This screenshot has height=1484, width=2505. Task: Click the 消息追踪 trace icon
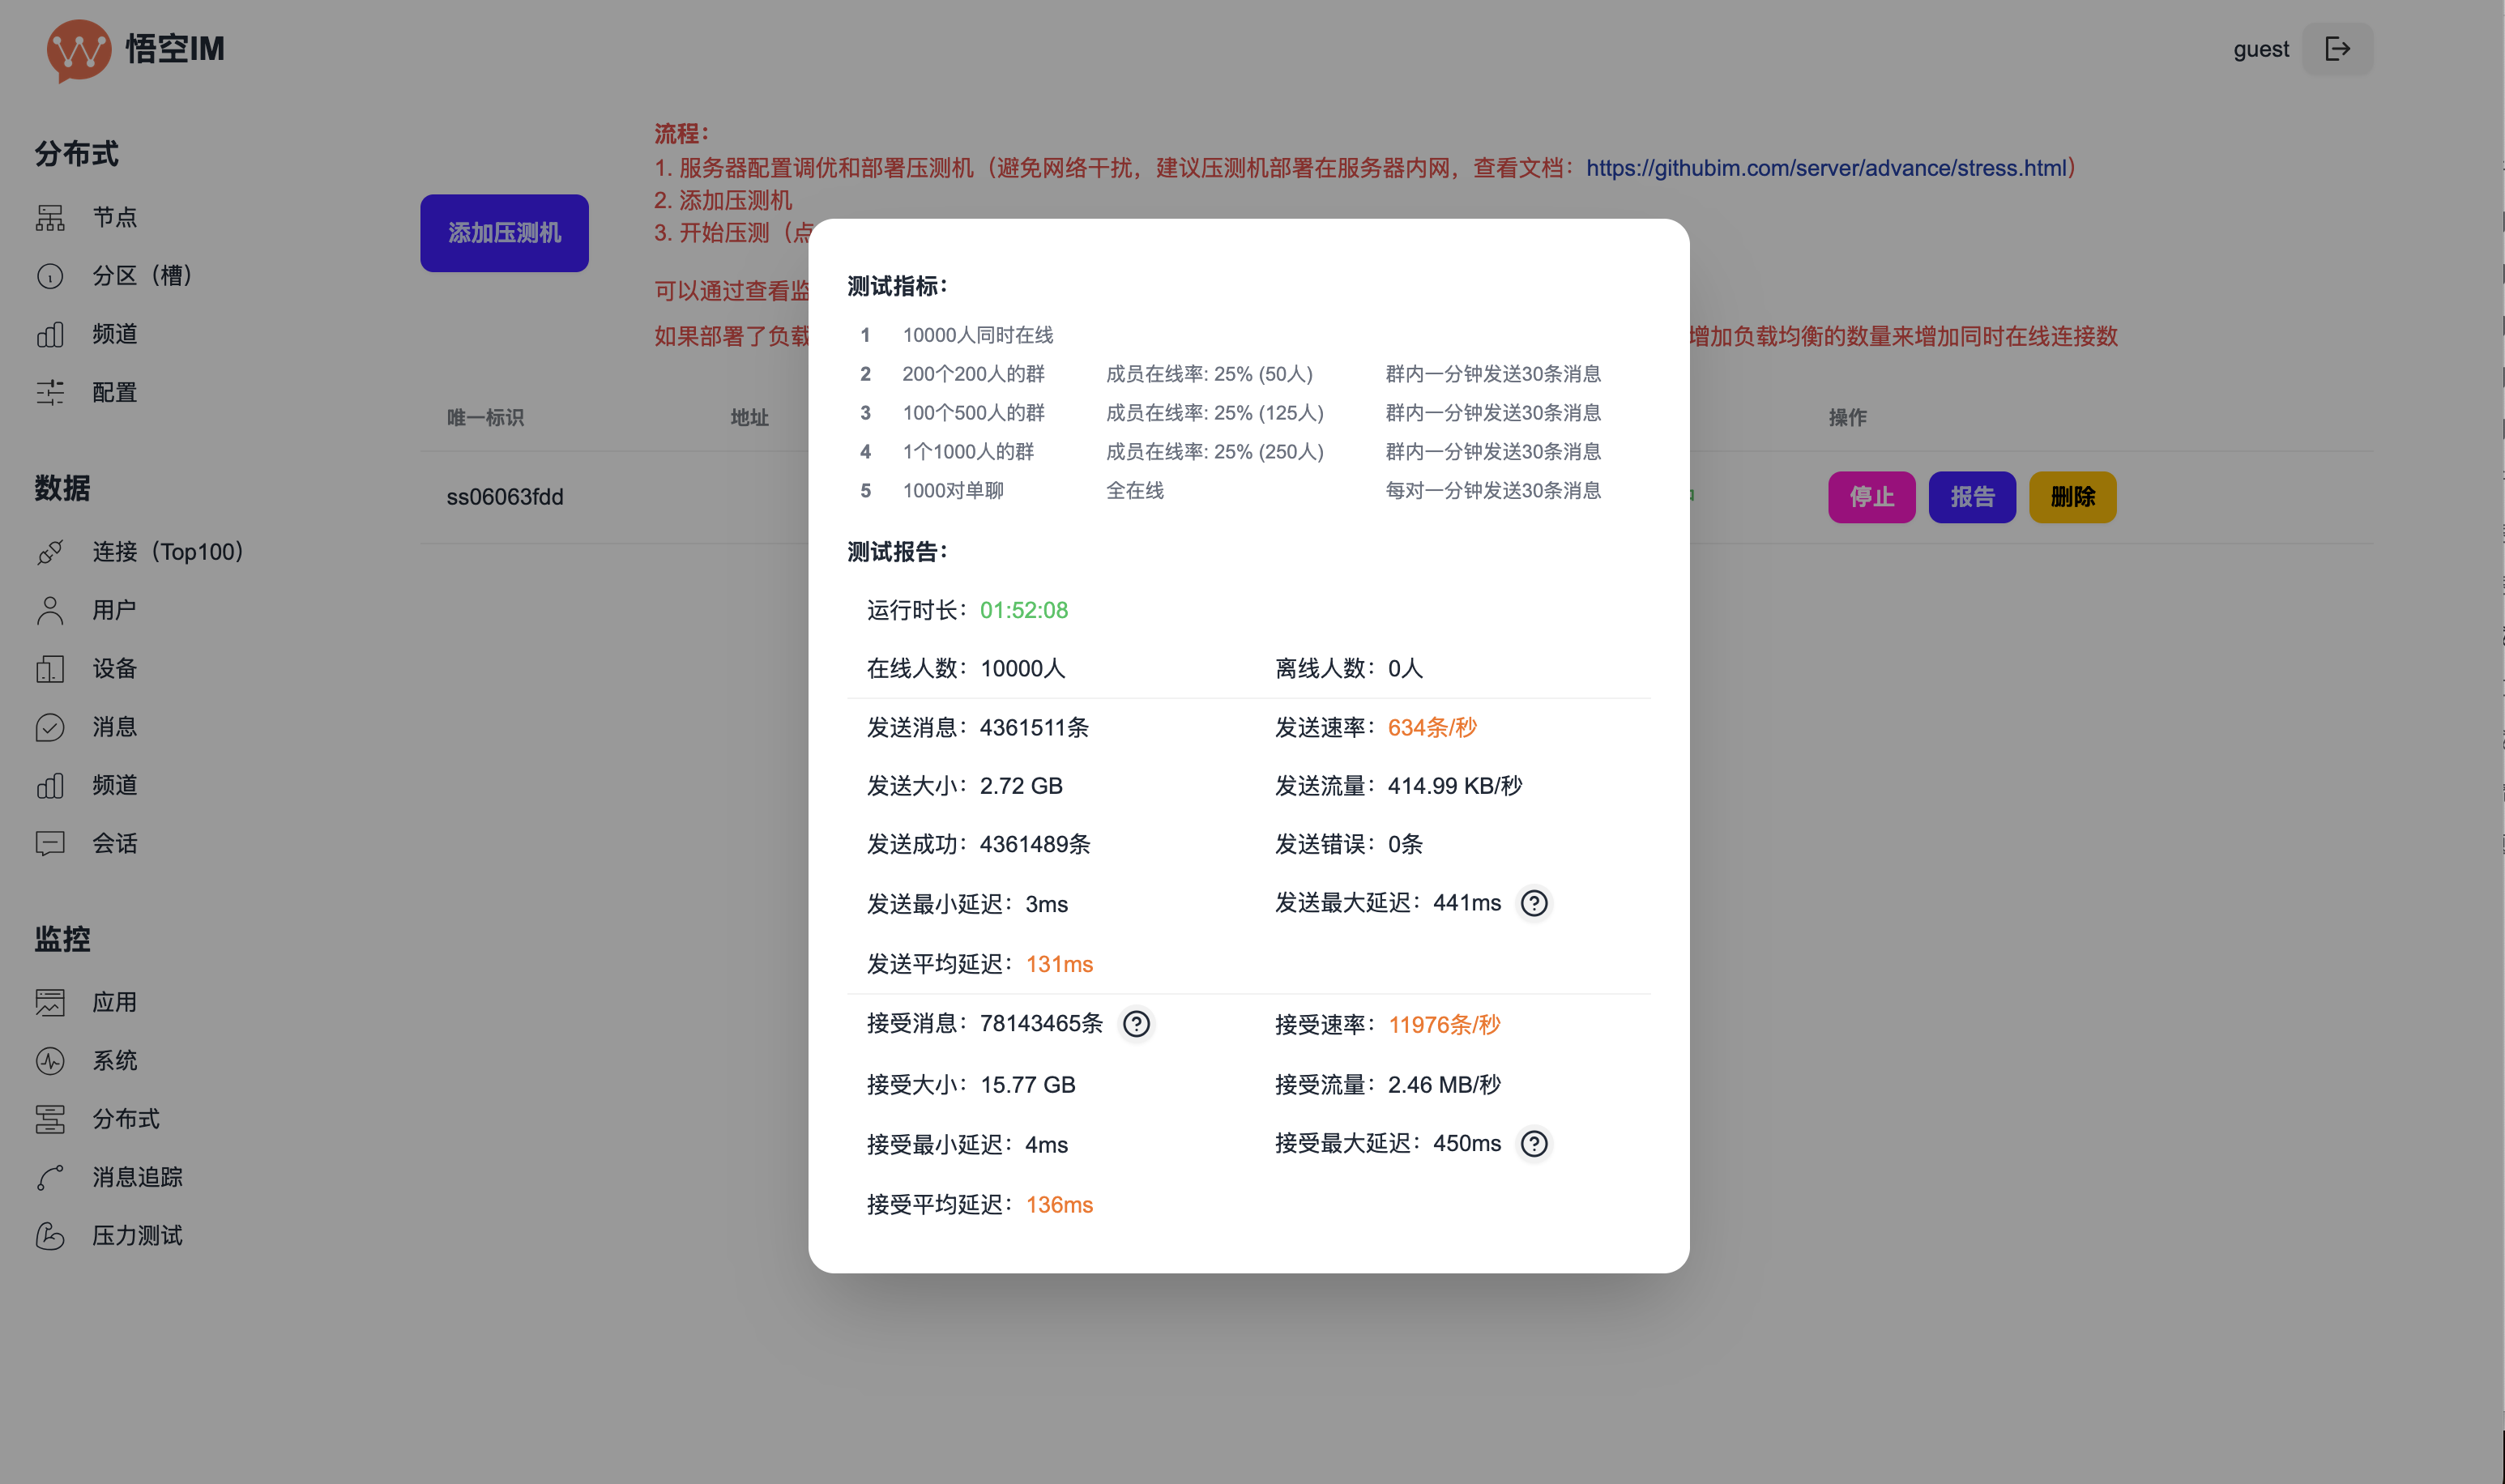tap(50, 1178)
